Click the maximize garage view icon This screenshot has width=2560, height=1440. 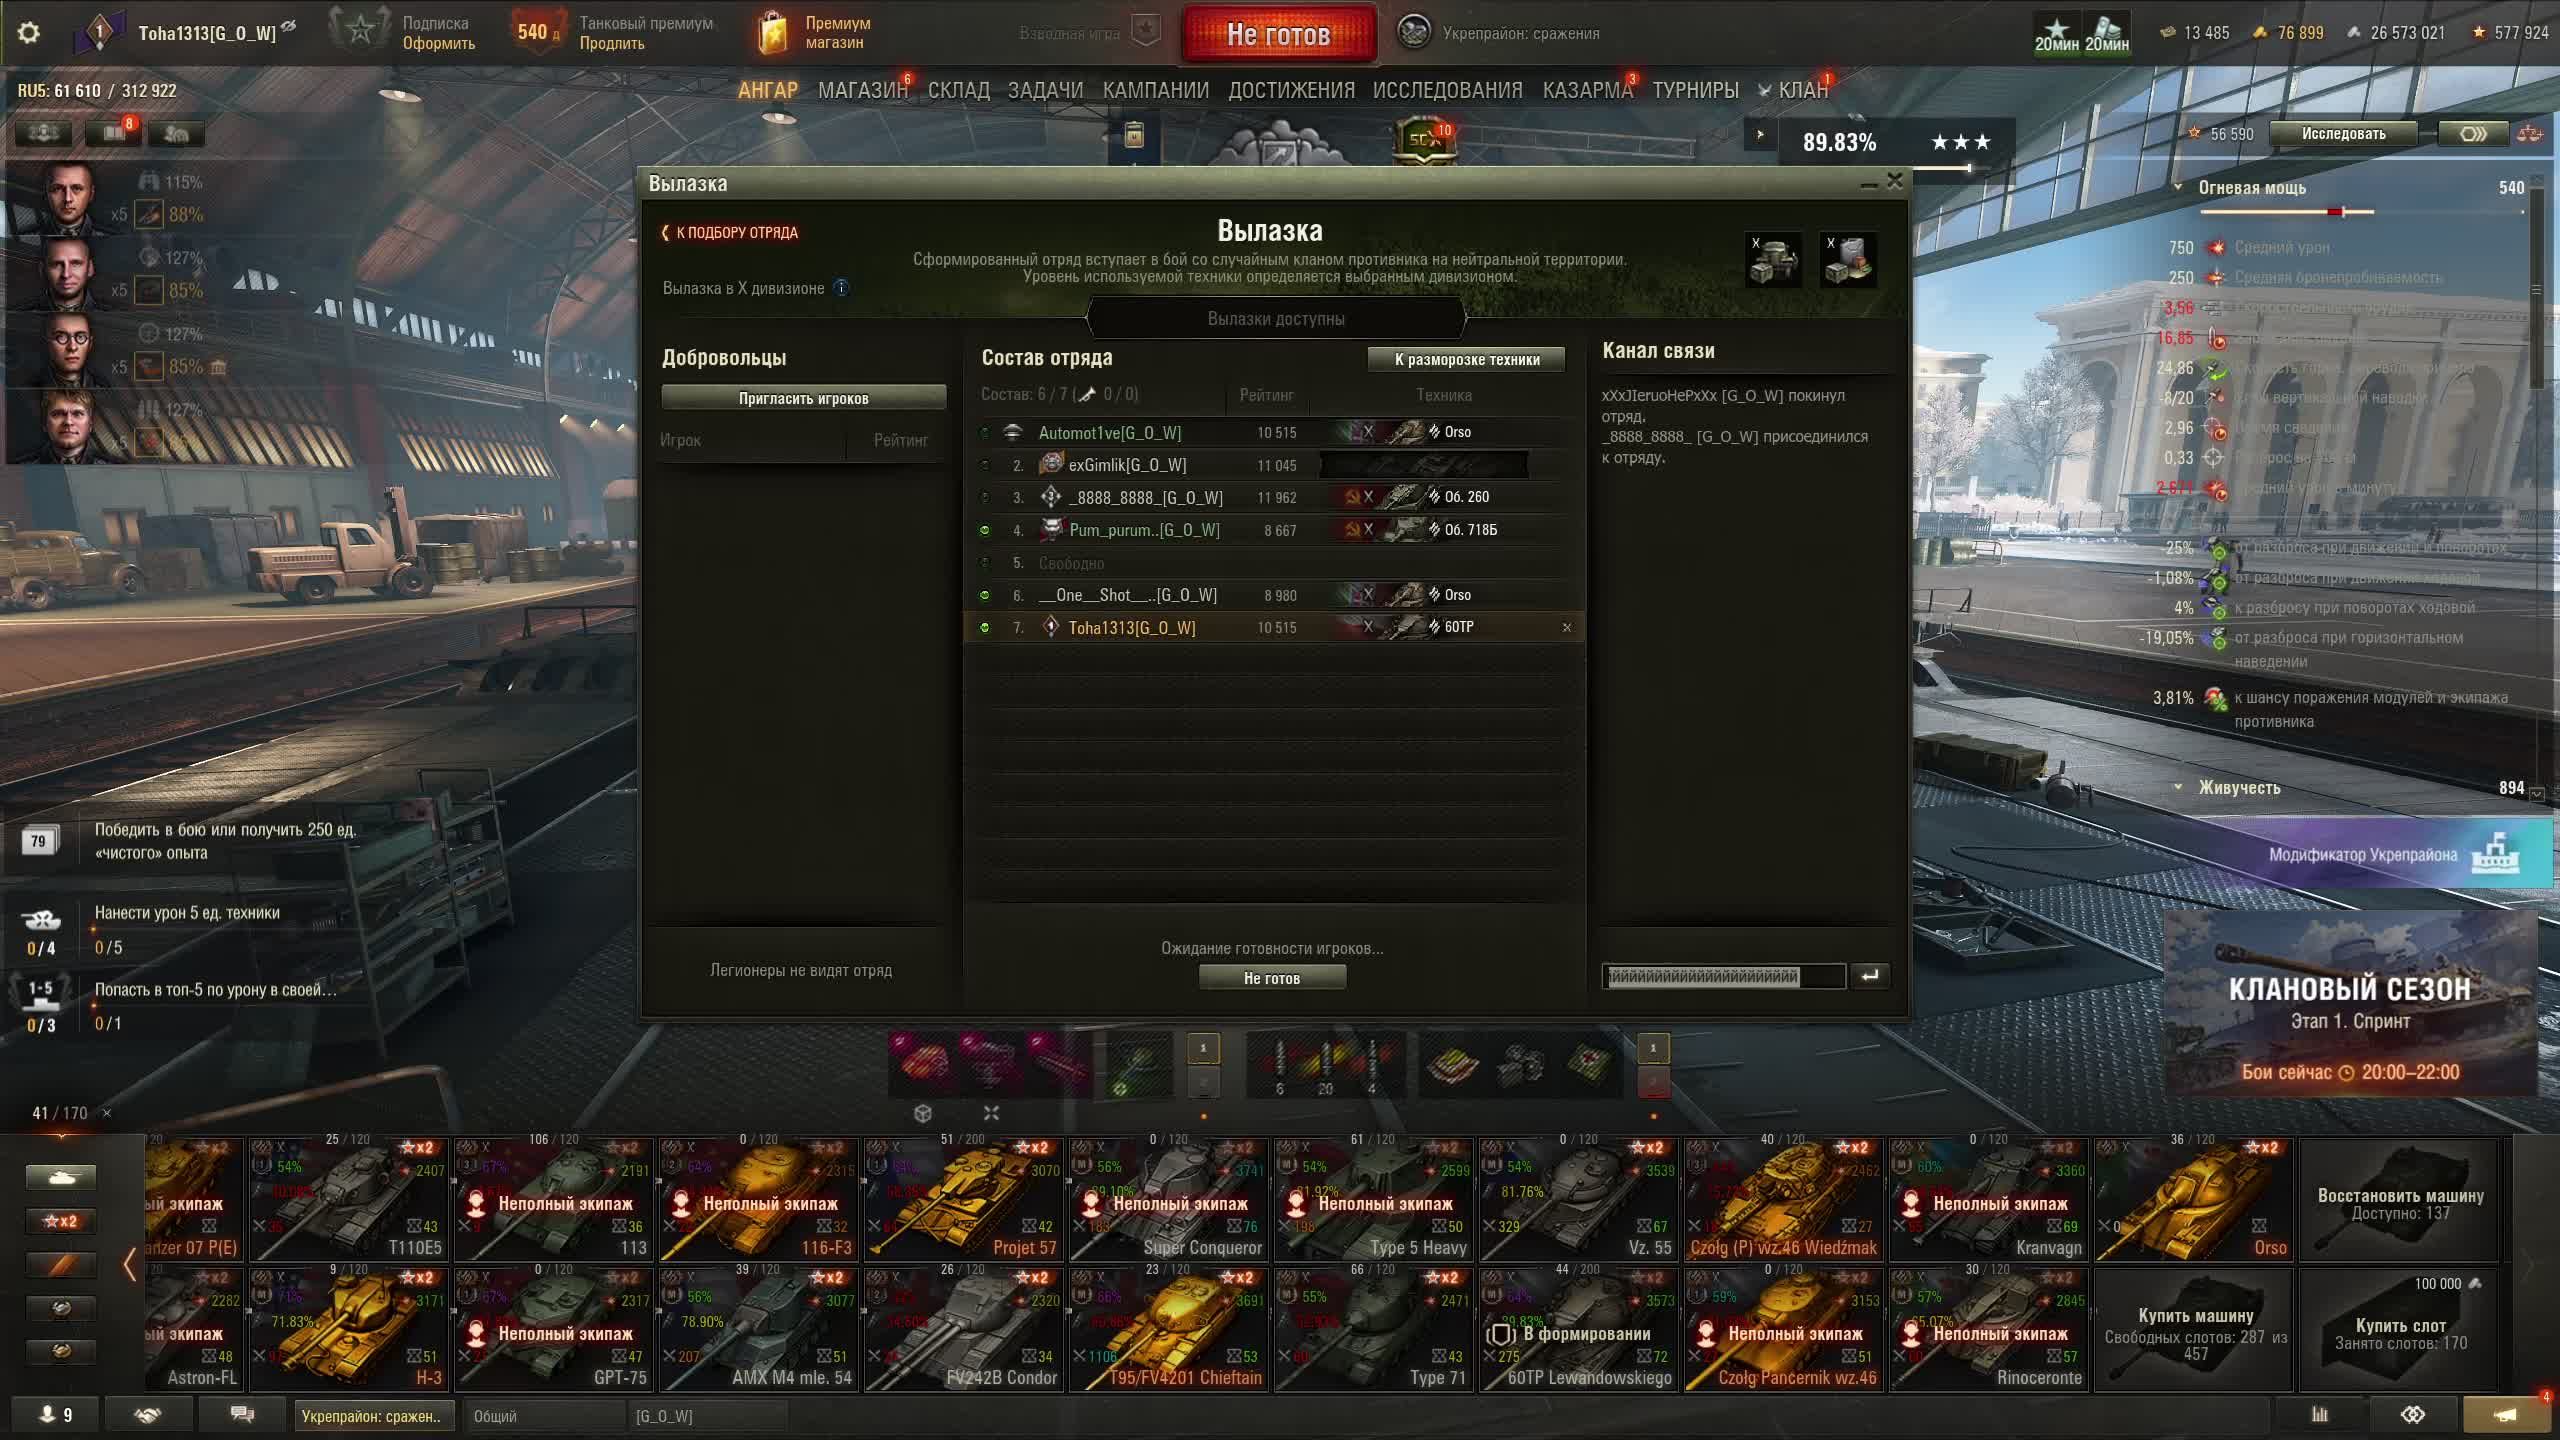click(x=991, y=1113)
